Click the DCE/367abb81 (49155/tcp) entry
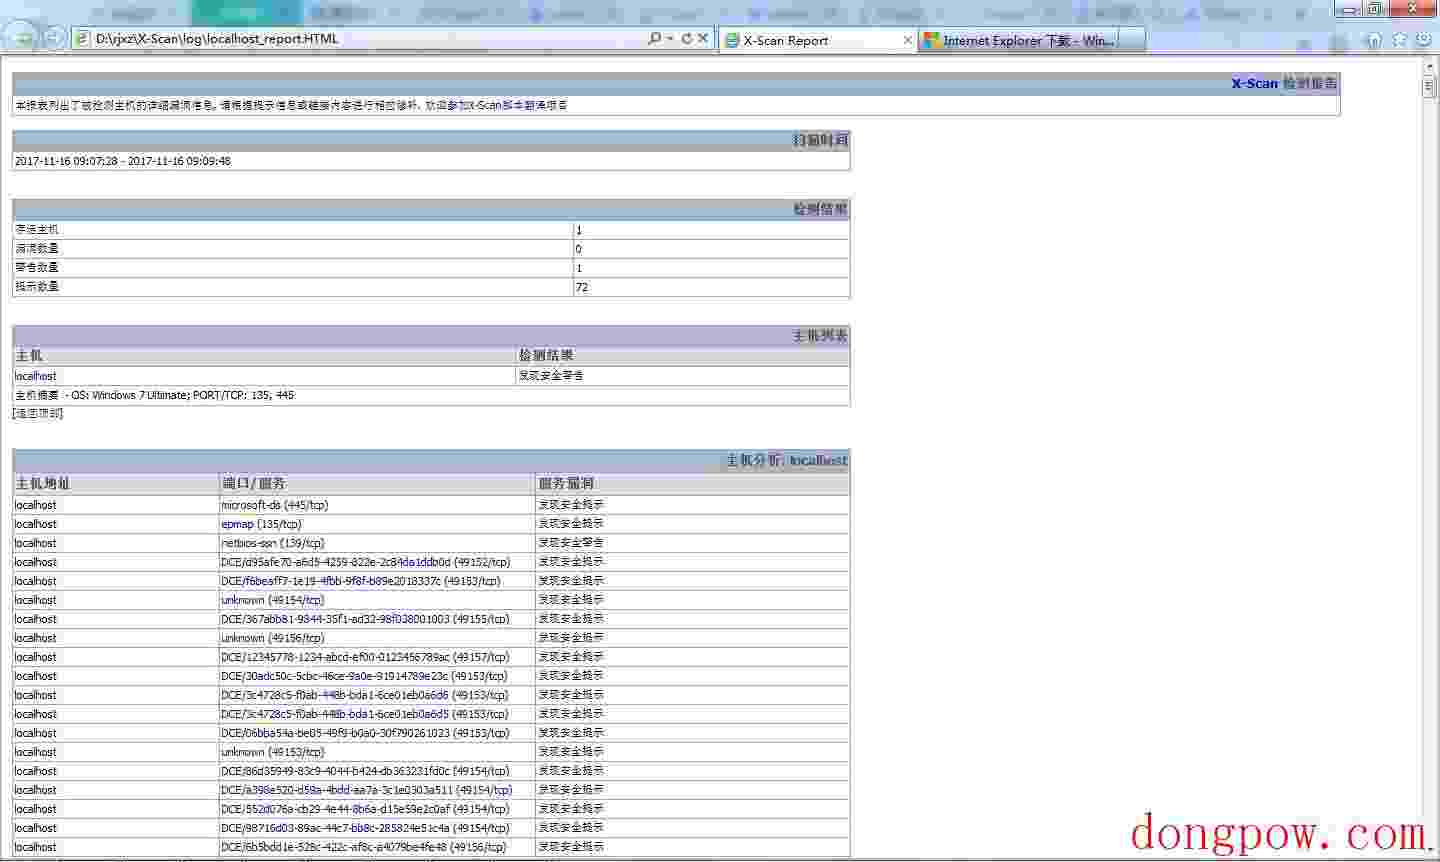The width and height of the screenshot is (1440, 862). click(365, 619)
